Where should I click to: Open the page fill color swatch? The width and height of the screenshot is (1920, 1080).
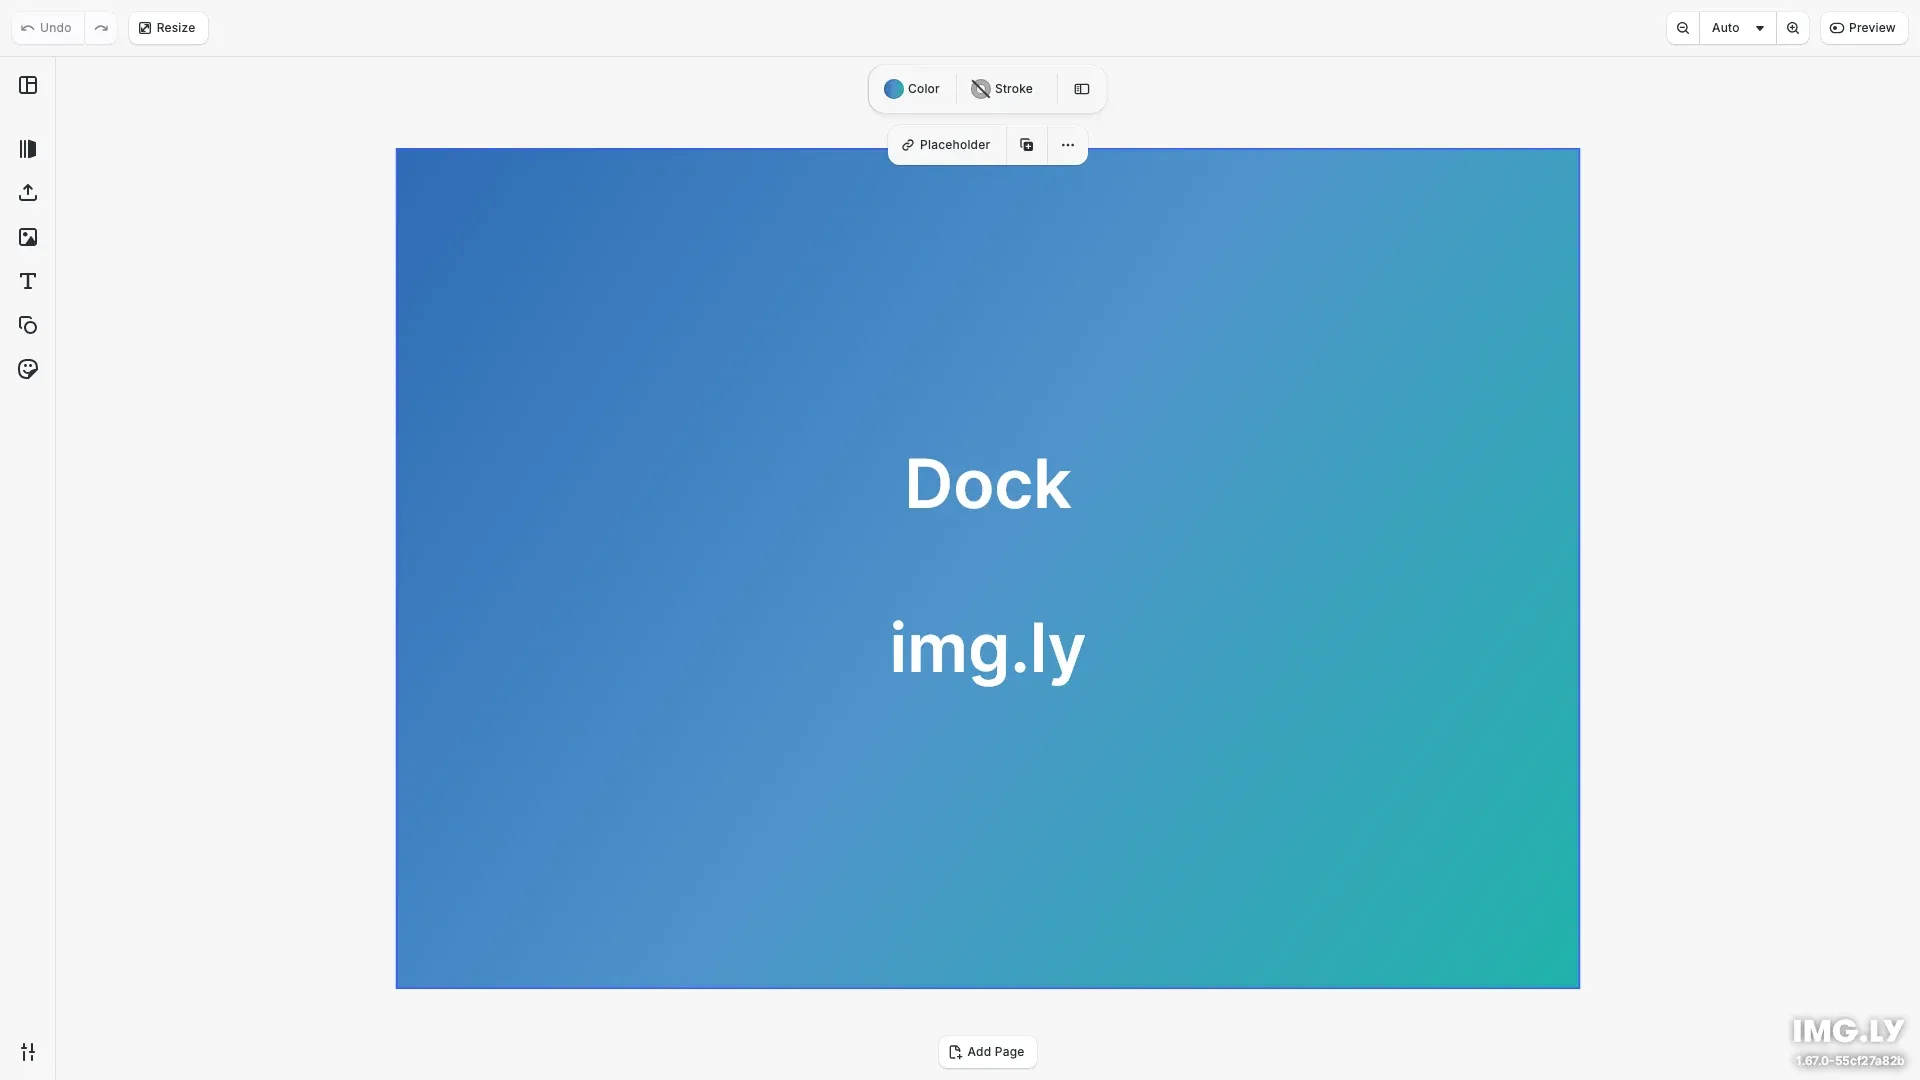(893, 89)
